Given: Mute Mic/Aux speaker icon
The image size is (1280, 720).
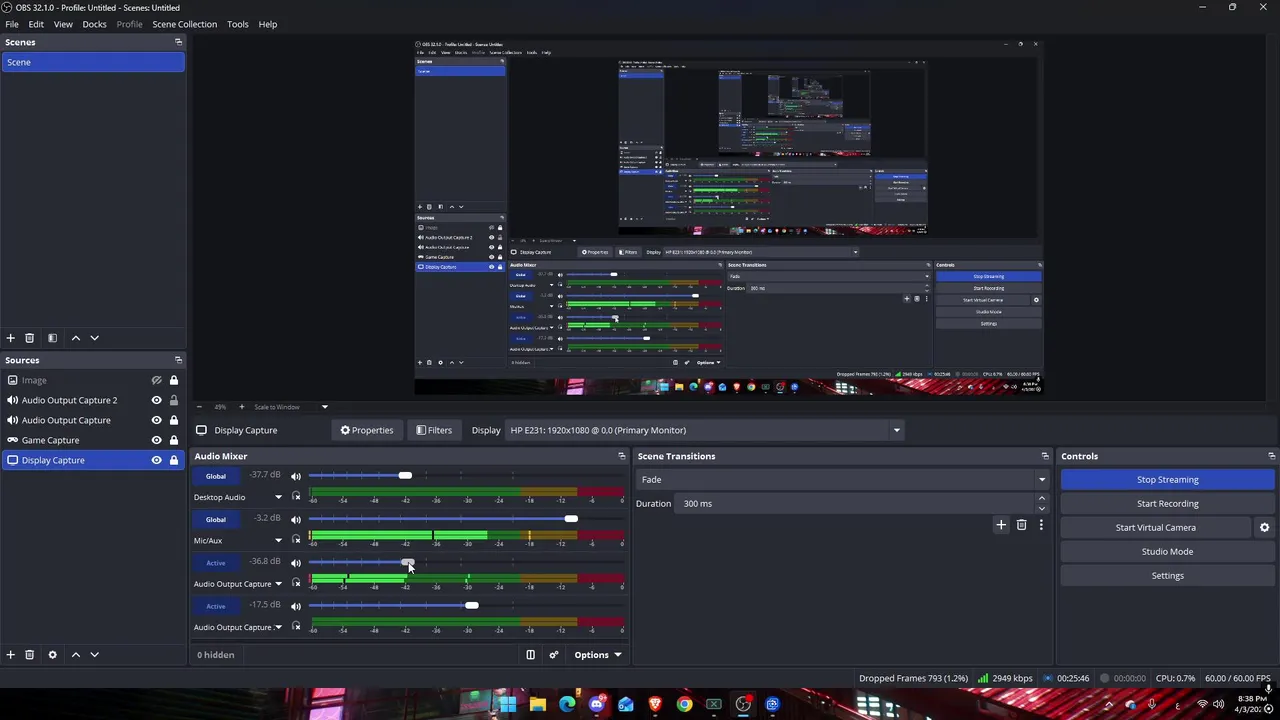Looking at the screenshot, I should (x=295, y=519).
